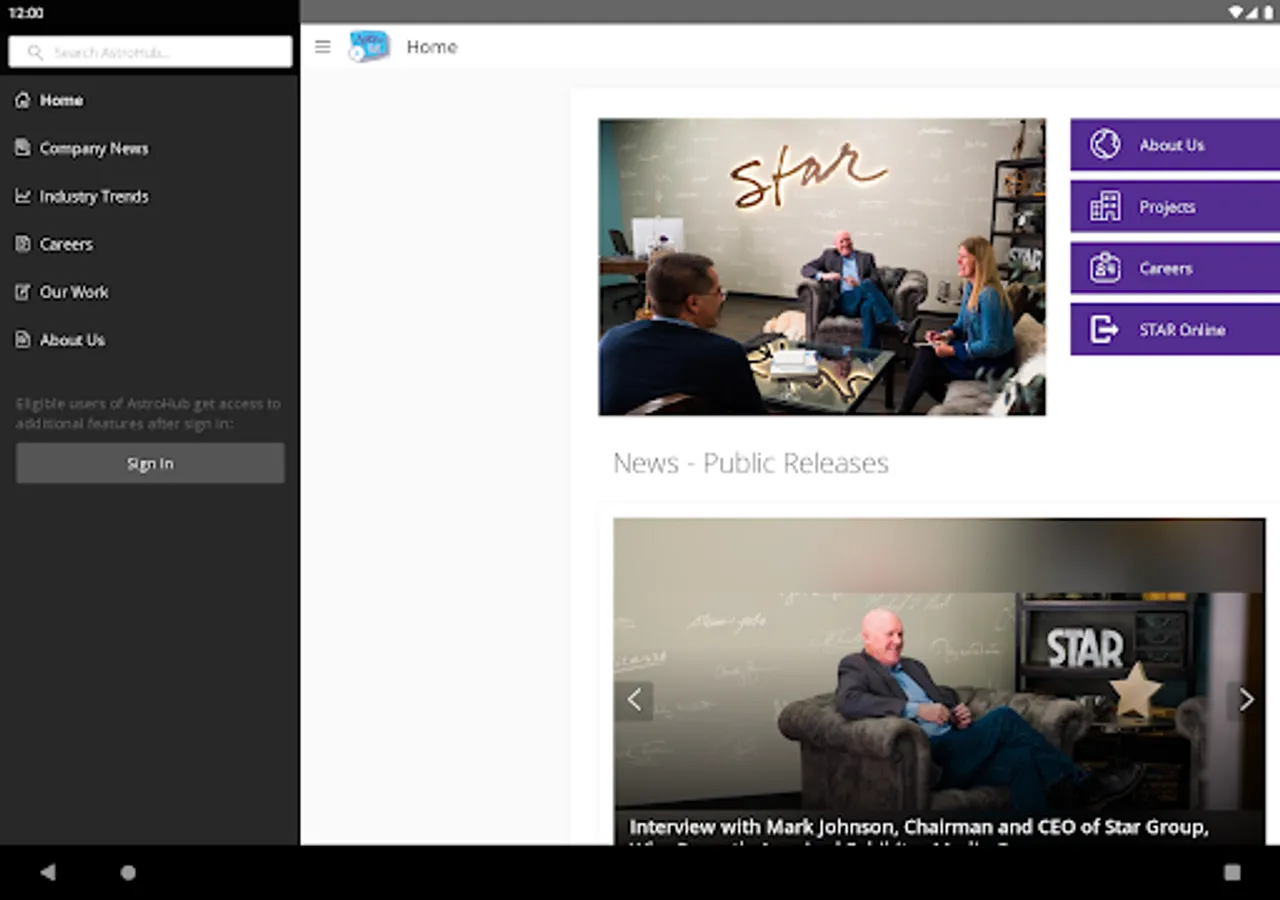This screenshot has height=900, width=1280.
Task: Tap the Android back button
Action: (x=47, y=872)
